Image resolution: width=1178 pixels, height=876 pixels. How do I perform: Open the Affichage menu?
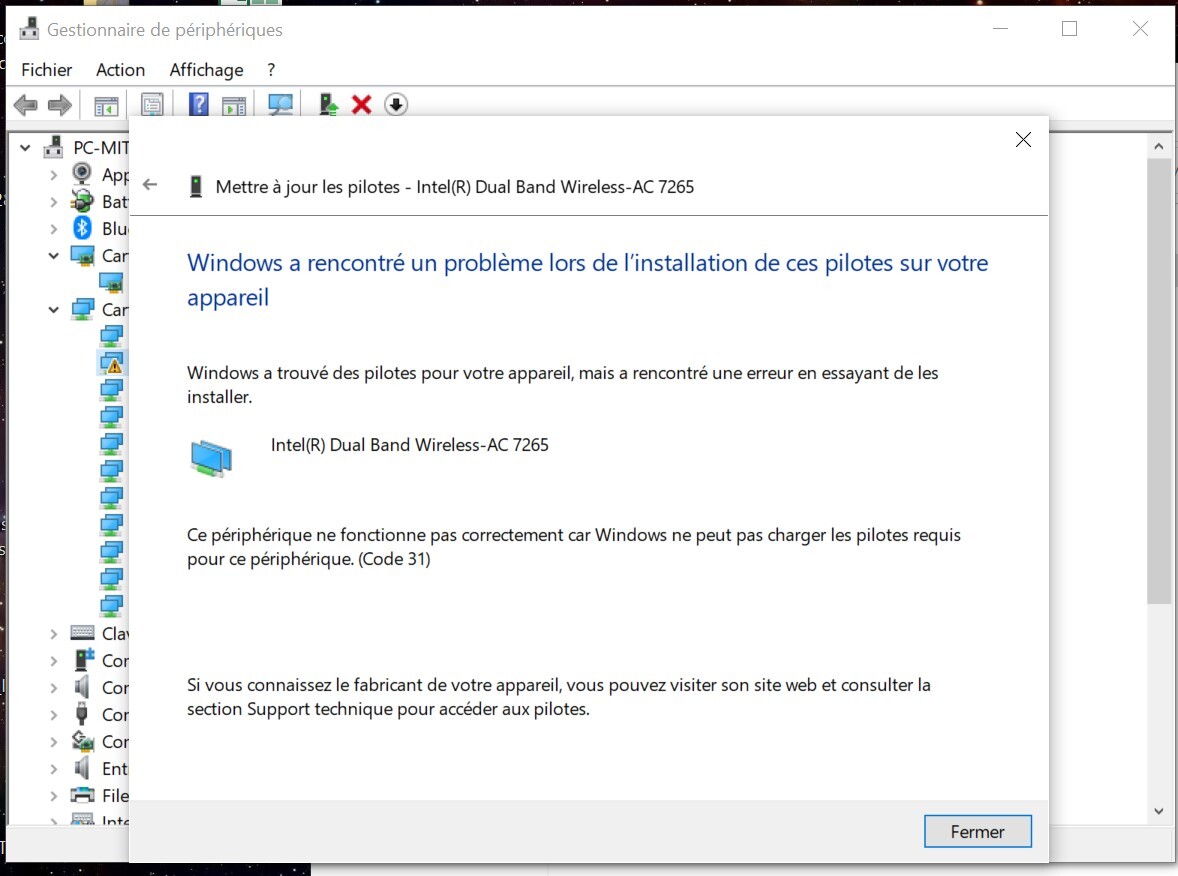pos(207,70)
